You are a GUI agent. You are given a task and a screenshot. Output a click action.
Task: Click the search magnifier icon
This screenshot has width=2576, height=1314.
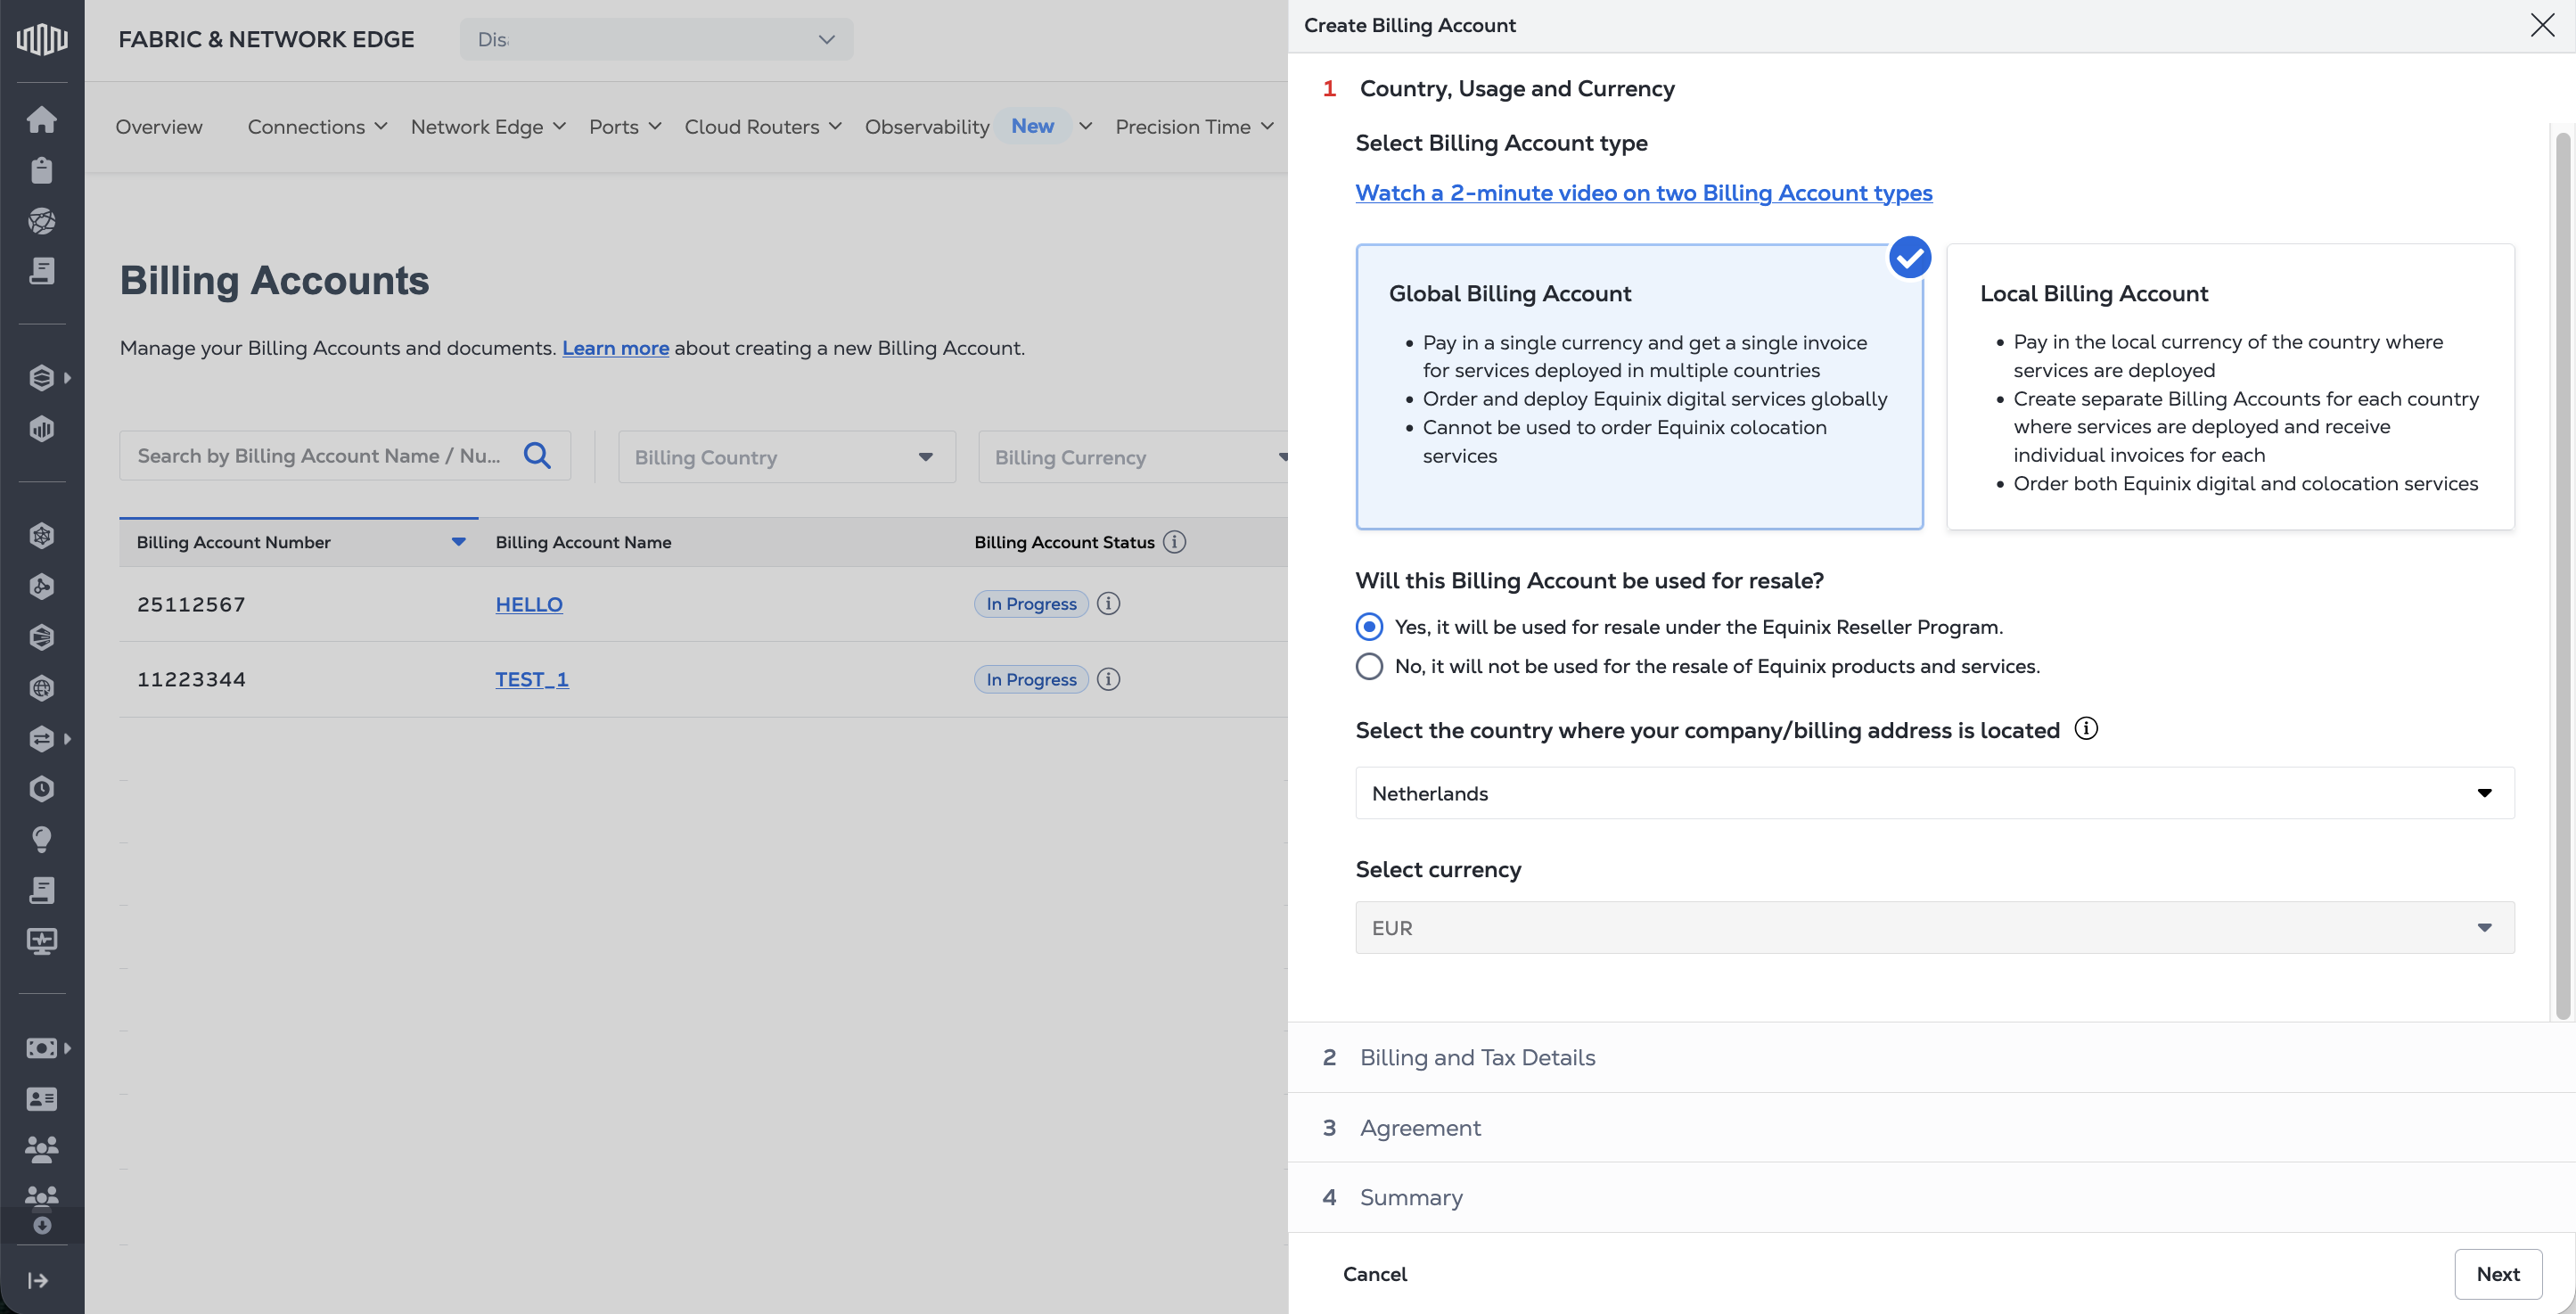(x=537, y=456)
